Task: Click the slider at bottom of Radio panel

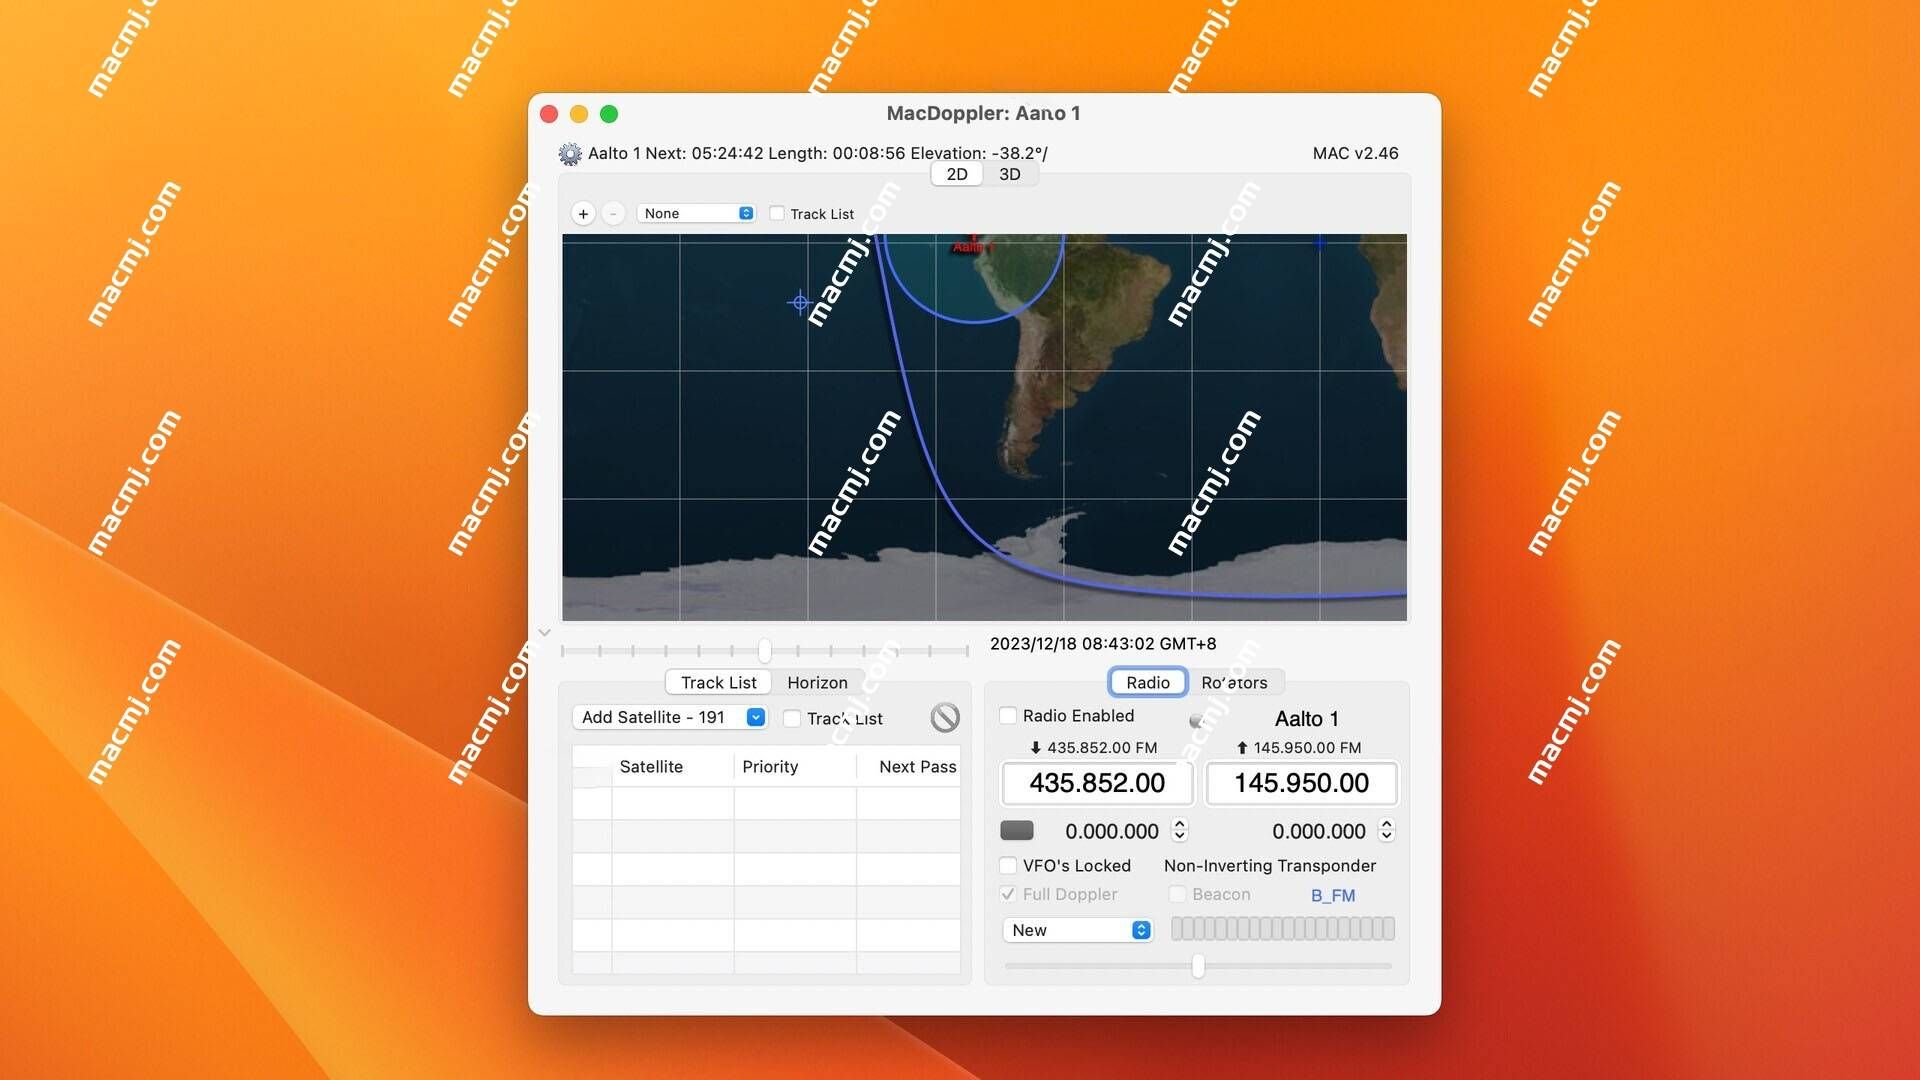Action: tap(1198, 966)
